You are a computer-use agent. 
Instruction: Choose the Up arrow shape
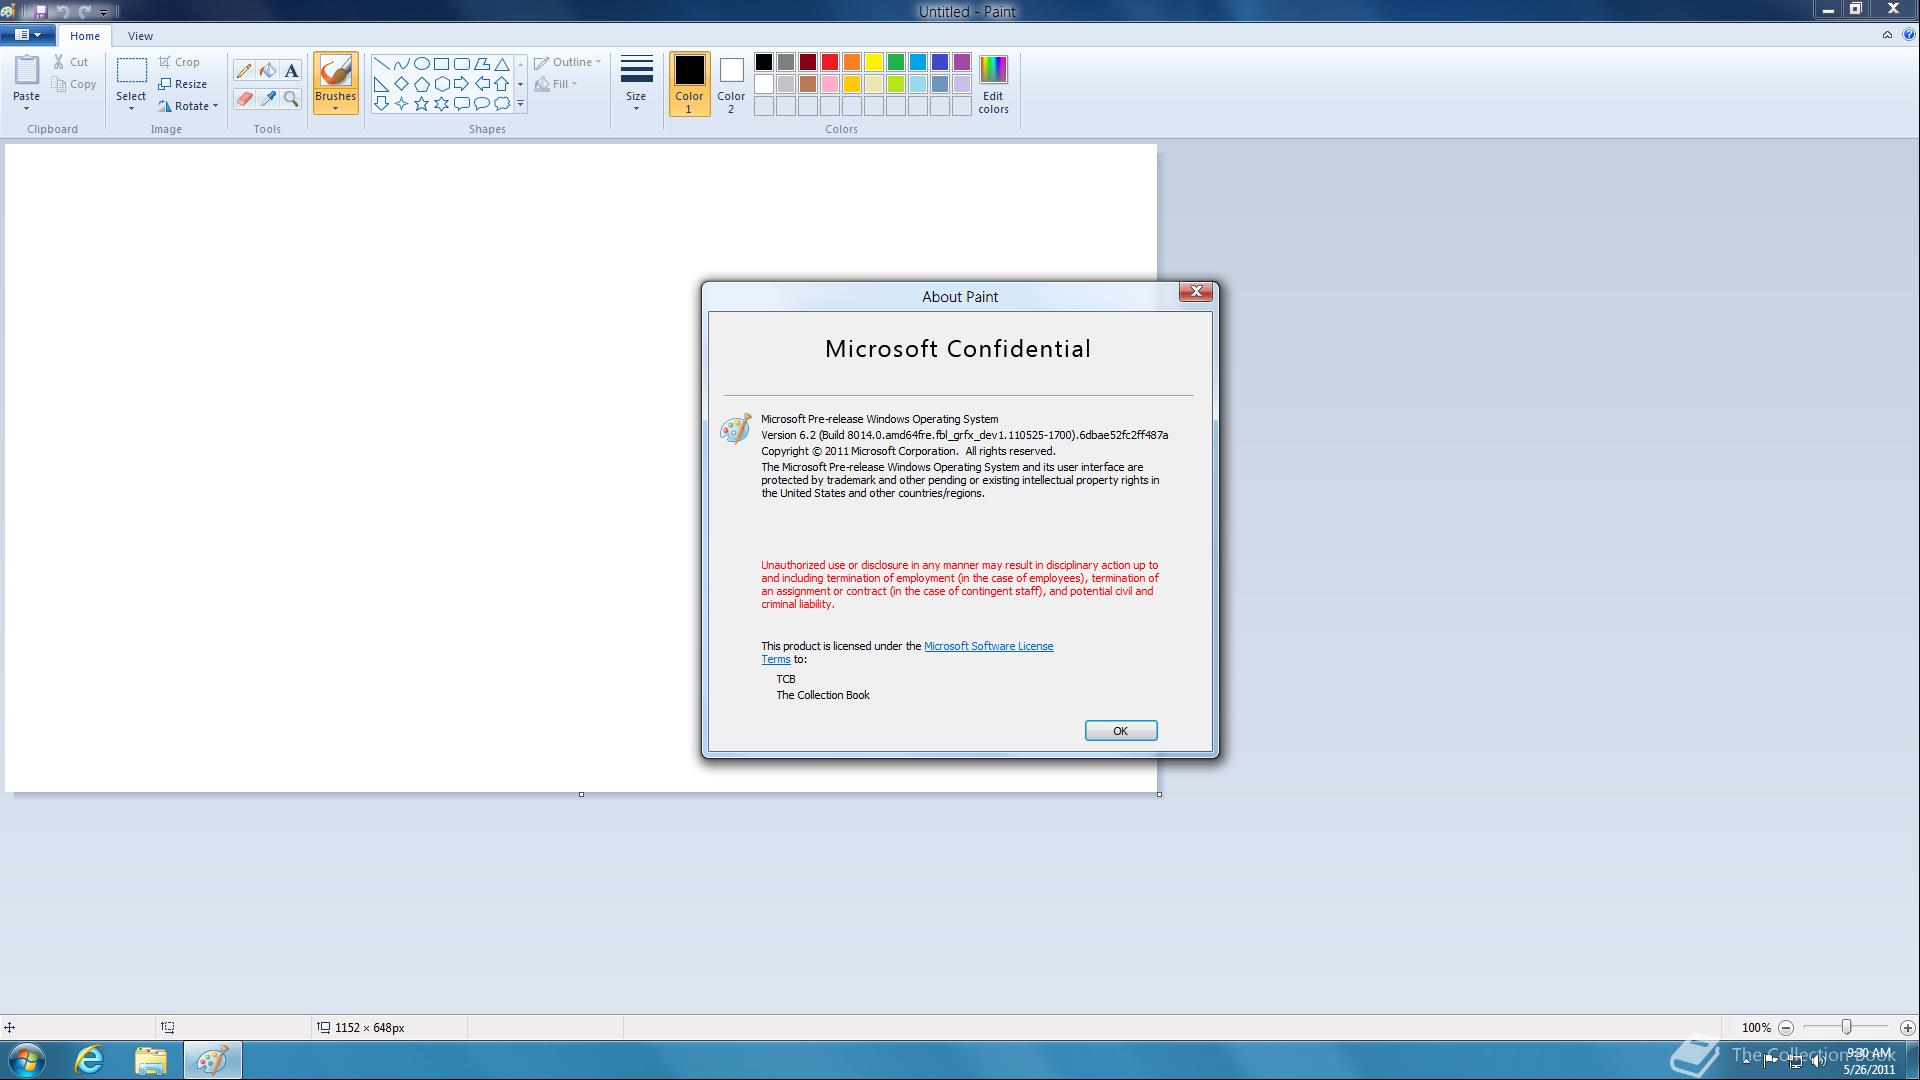coord(502,84)
